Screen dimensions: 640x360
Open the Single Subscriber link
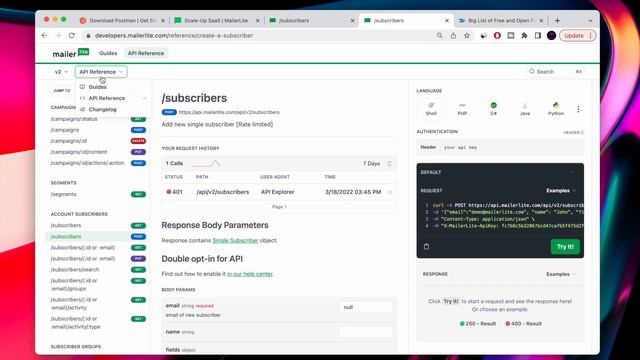click(x=236, y=240)
